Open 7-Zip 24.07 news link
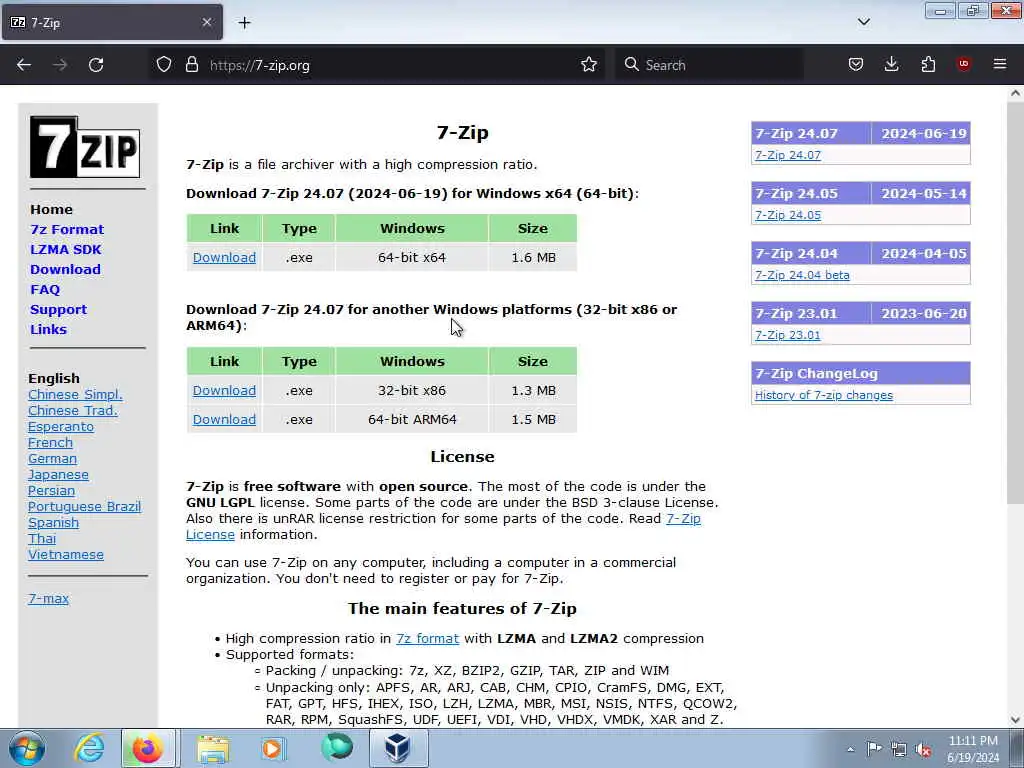This screenshot has height=768, width=1024. 788,155
